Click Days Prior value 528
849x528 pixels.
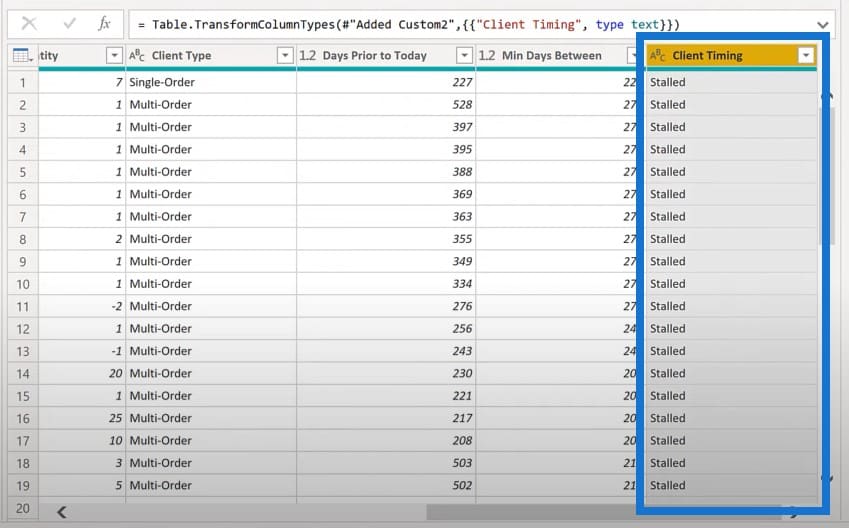(462, 105)
